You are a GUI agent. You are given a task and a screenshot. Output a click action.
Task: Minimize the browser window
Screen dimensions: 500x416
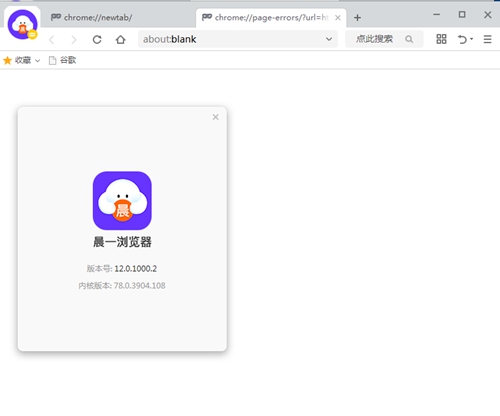coord(436,15)
